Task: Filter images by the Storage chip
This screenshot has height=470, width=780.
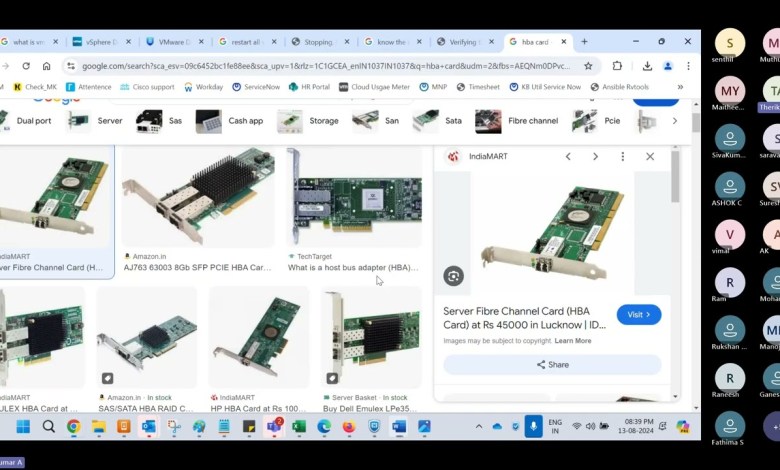Action: point(308,121)
